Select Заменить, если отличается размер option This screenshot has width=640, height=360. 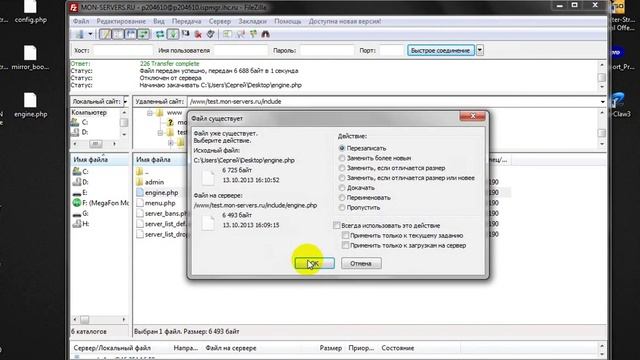click(x=392, y=168)
